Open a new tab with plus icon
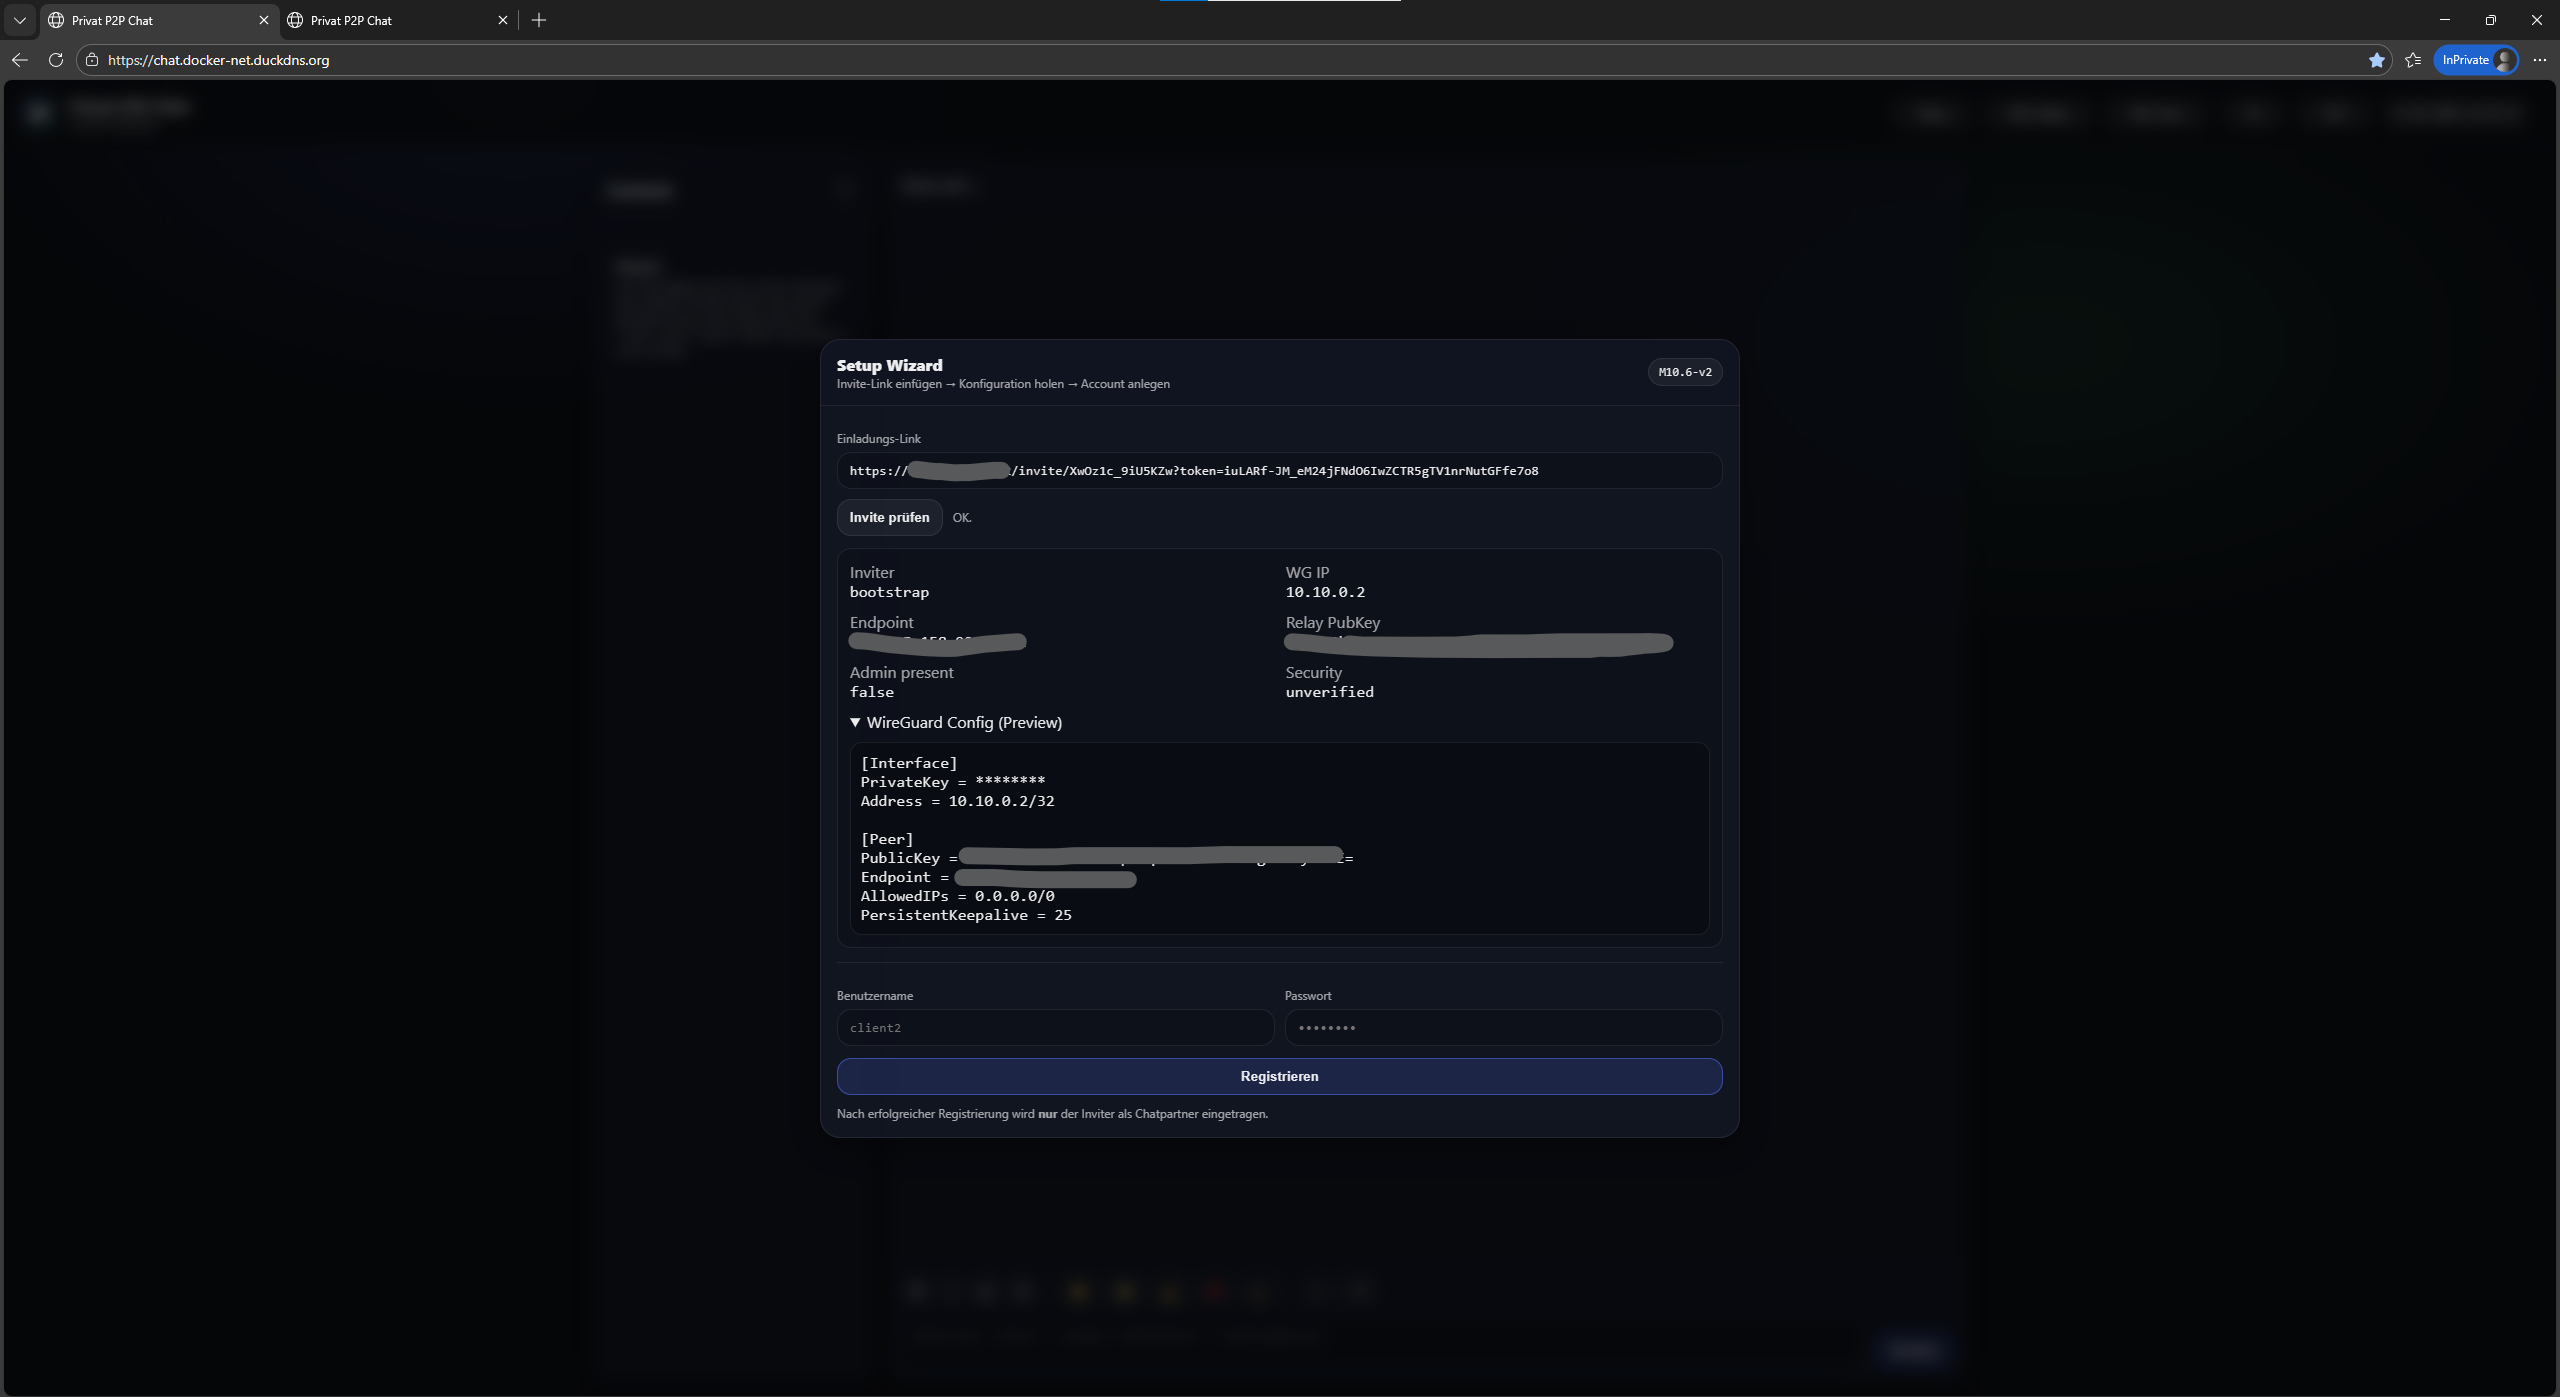2560x1397 pixels. pyautogui.click(x=539, y=20)
